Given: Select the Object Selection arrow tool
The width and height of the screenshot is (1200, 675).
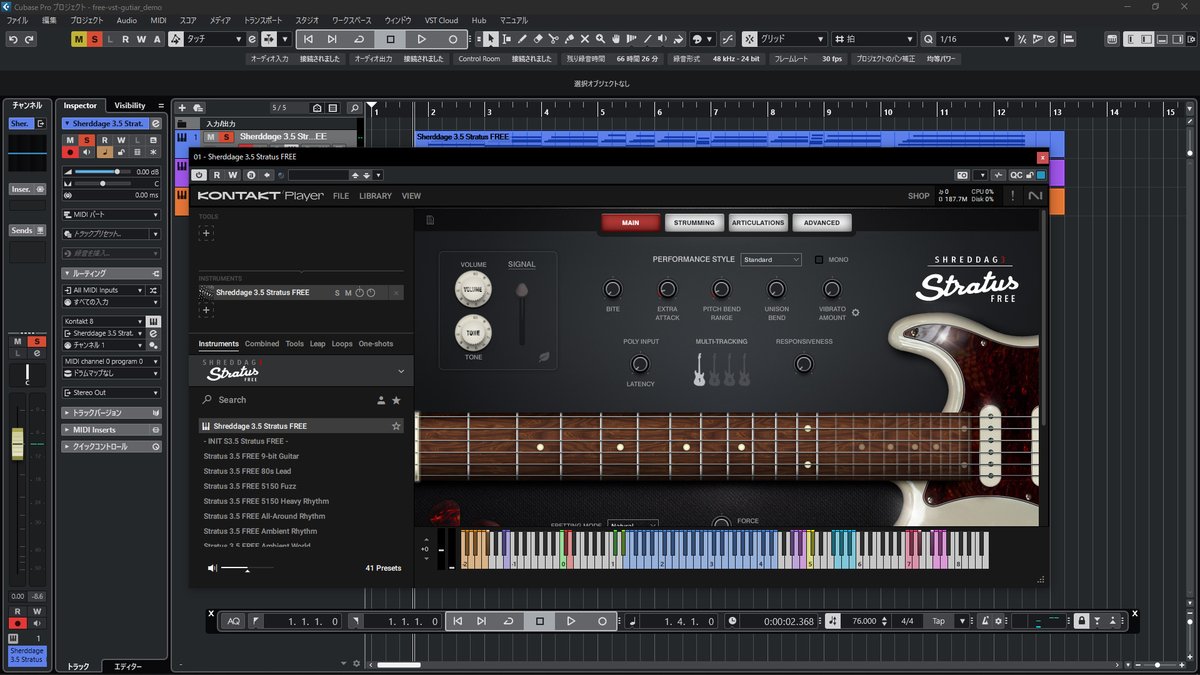Looking at the screenshot, I should 490,39.
